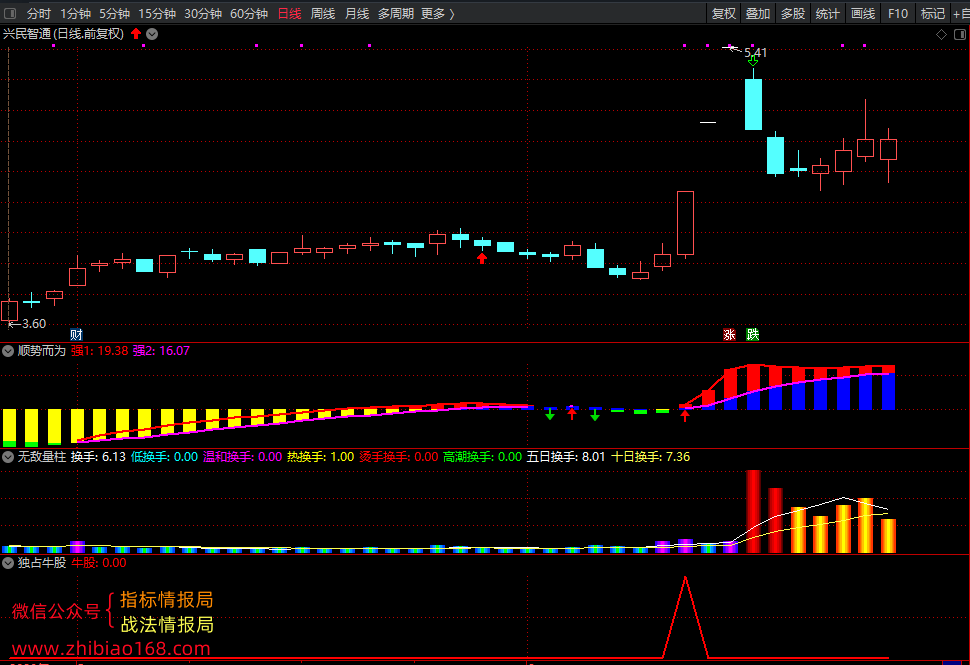
Task: Select the 30分钟 period
Action: [203, 14]
